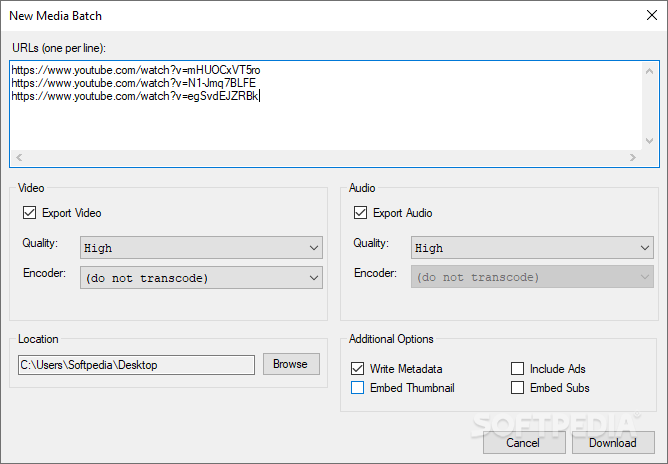Click the Location path field

[x=136, y=365]
